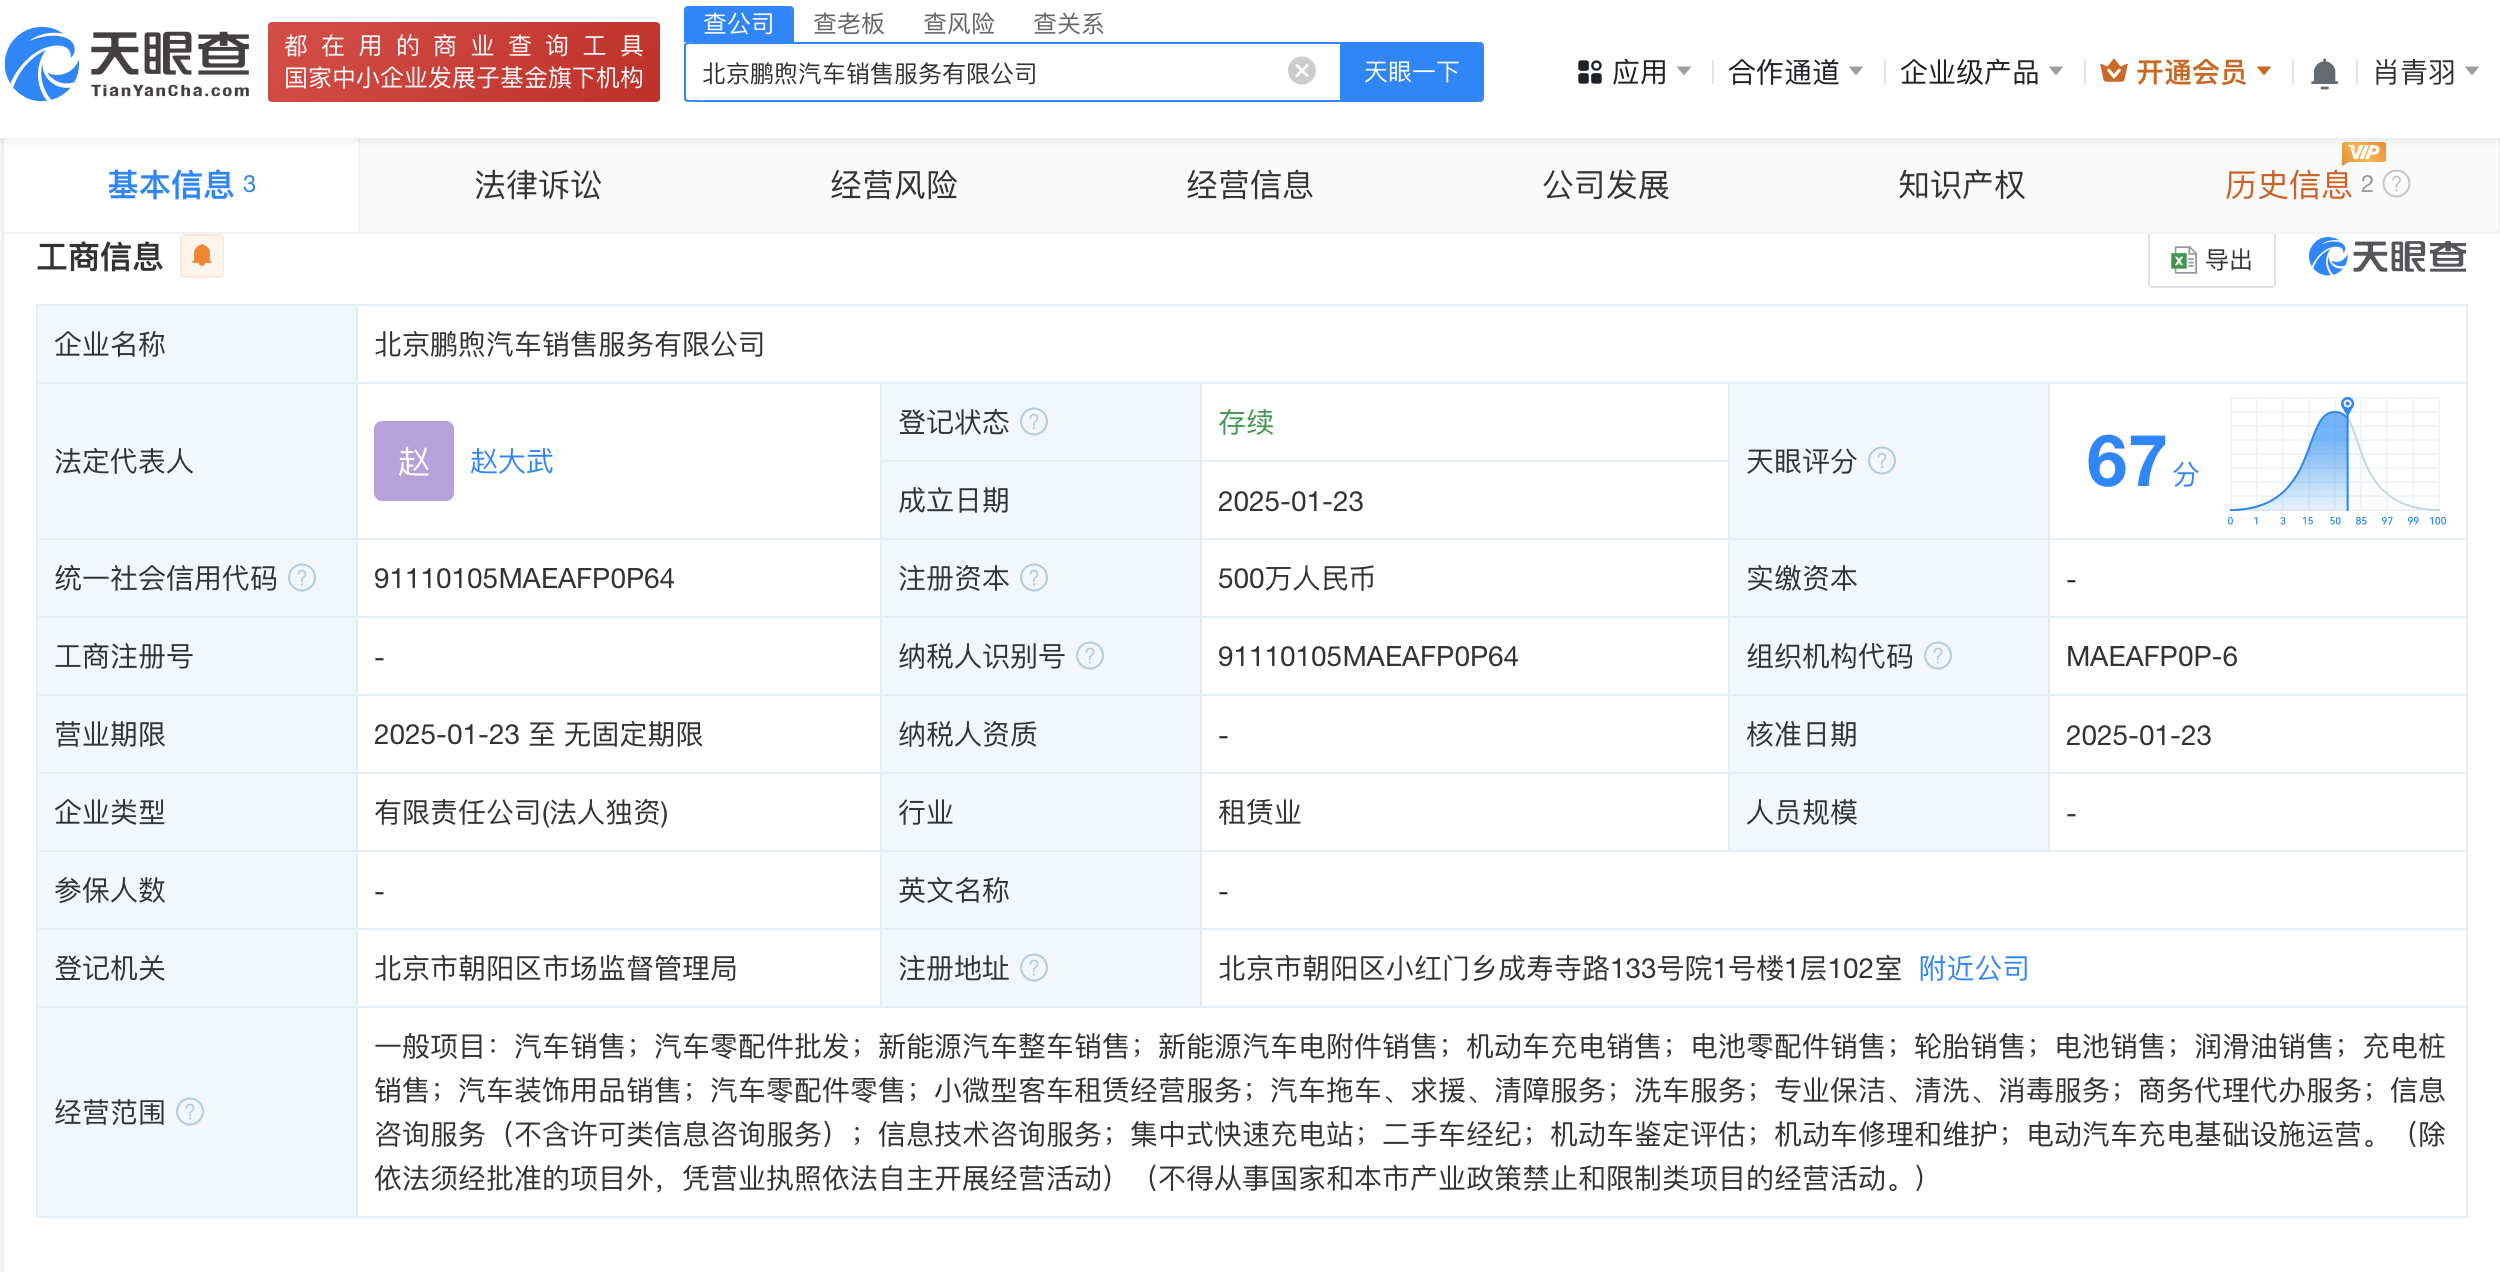Select the 查老板 search tab
The image size is (2500, 1272).
click(x=848, y=23)
